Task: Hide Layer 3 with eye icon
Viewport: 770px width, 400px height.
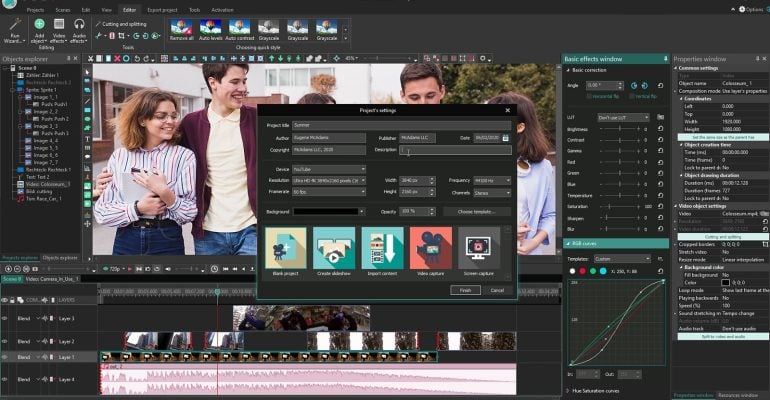Action: pyautogui.click(x=5, y=319)
